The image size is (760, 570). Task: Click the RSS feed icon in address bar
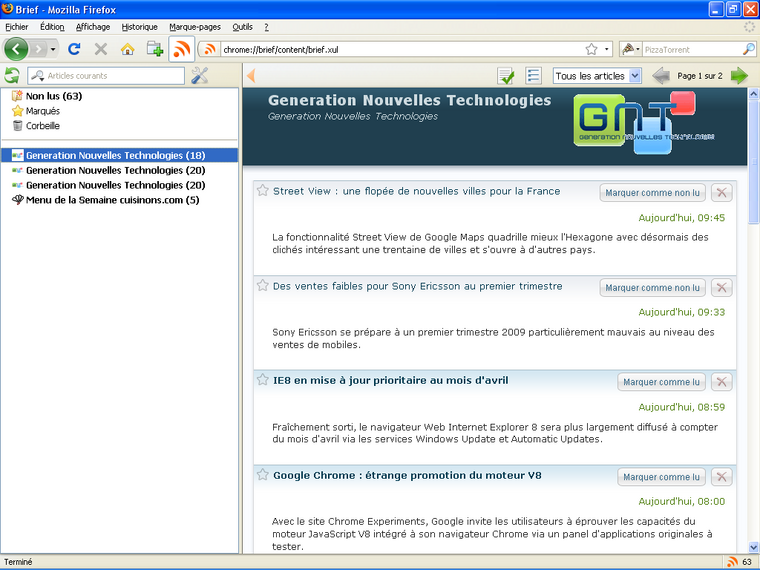coord(210,49)
